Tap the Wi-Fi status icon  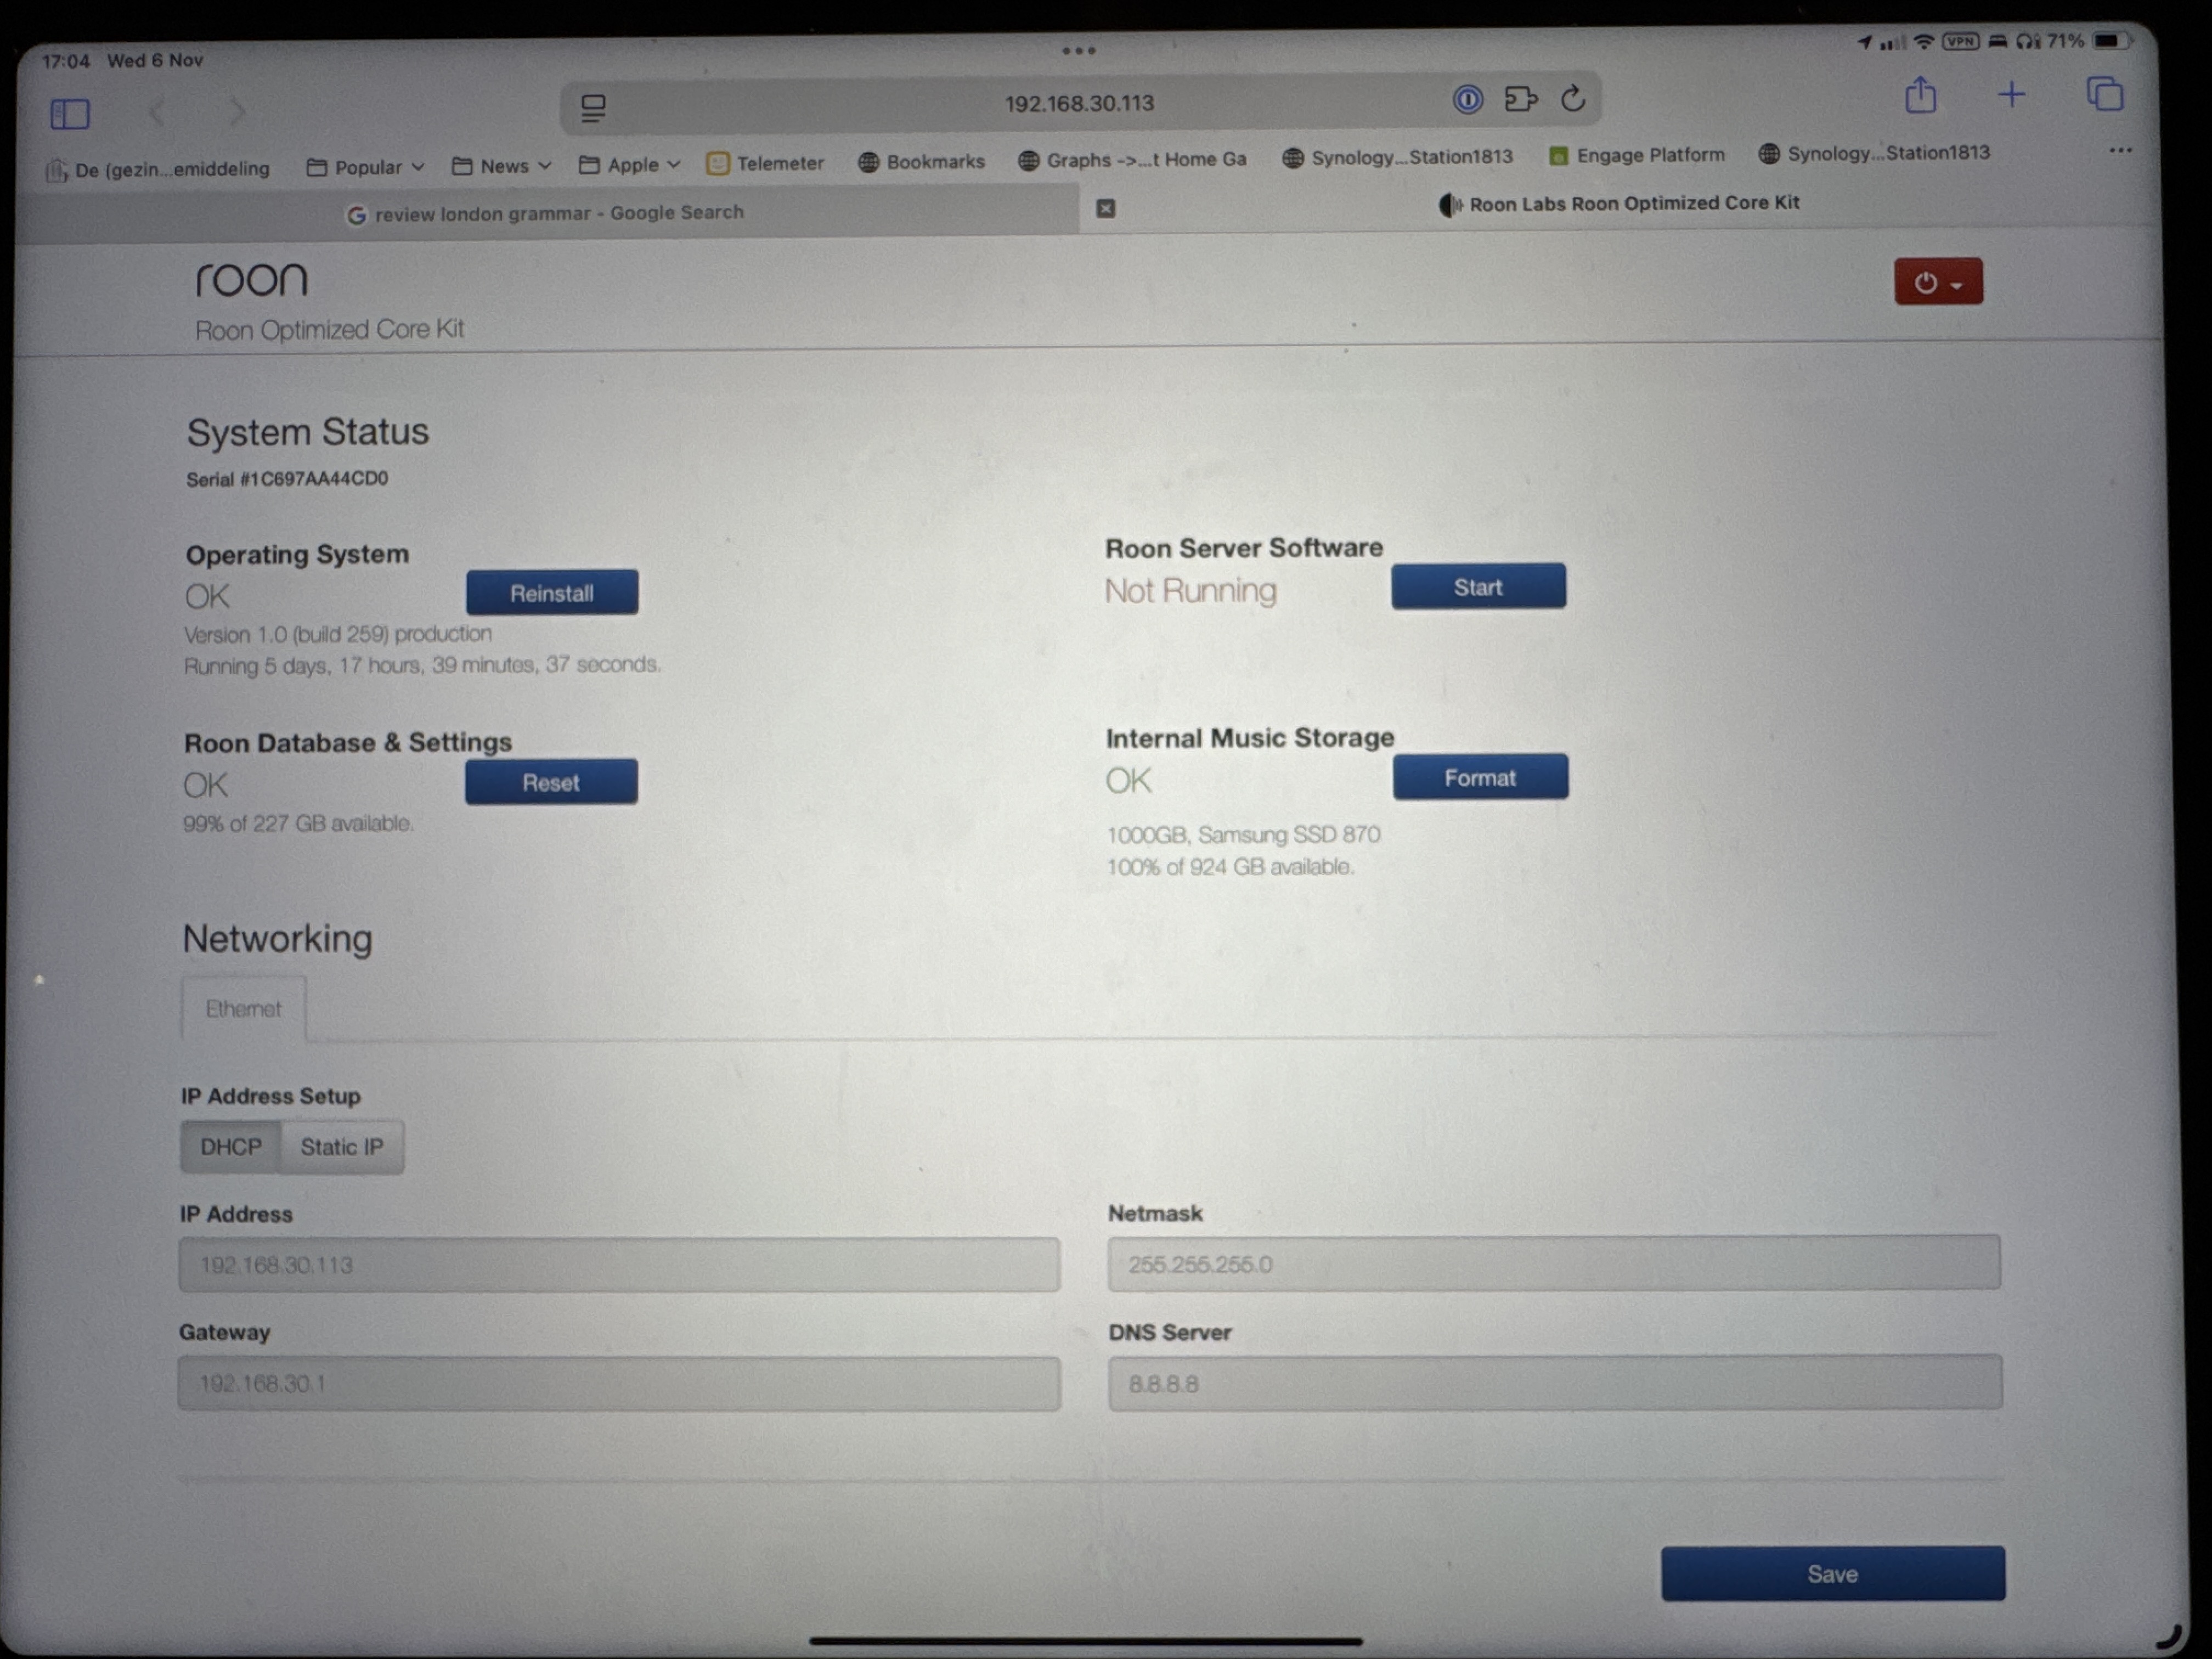point(1923,42)
